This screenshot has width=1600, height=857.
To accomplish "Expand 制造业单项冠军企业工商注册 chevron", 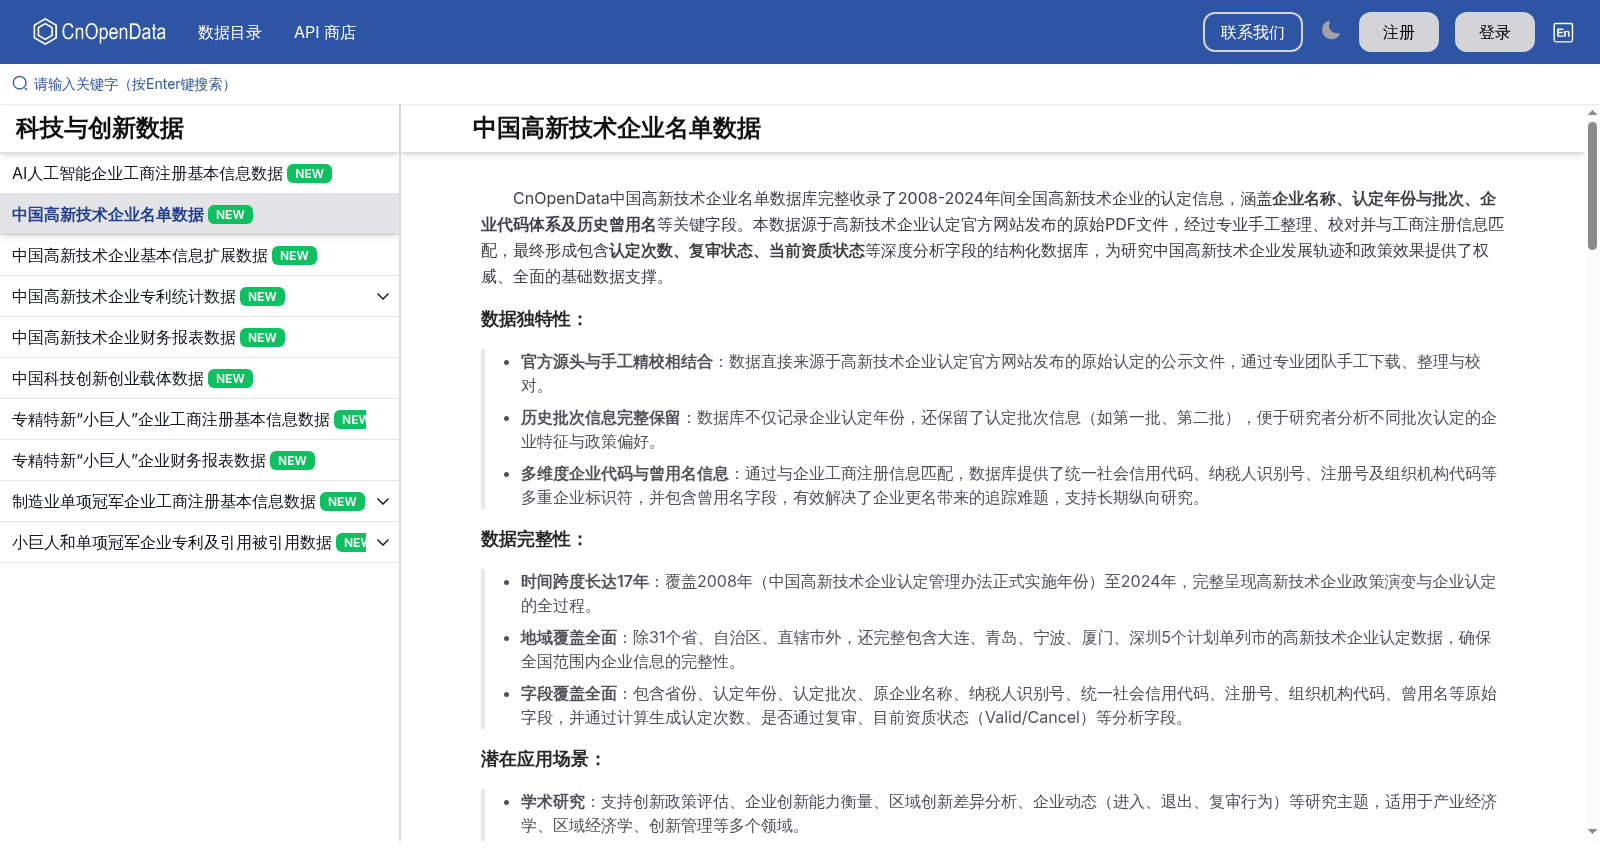I will [x=382, y=501].
